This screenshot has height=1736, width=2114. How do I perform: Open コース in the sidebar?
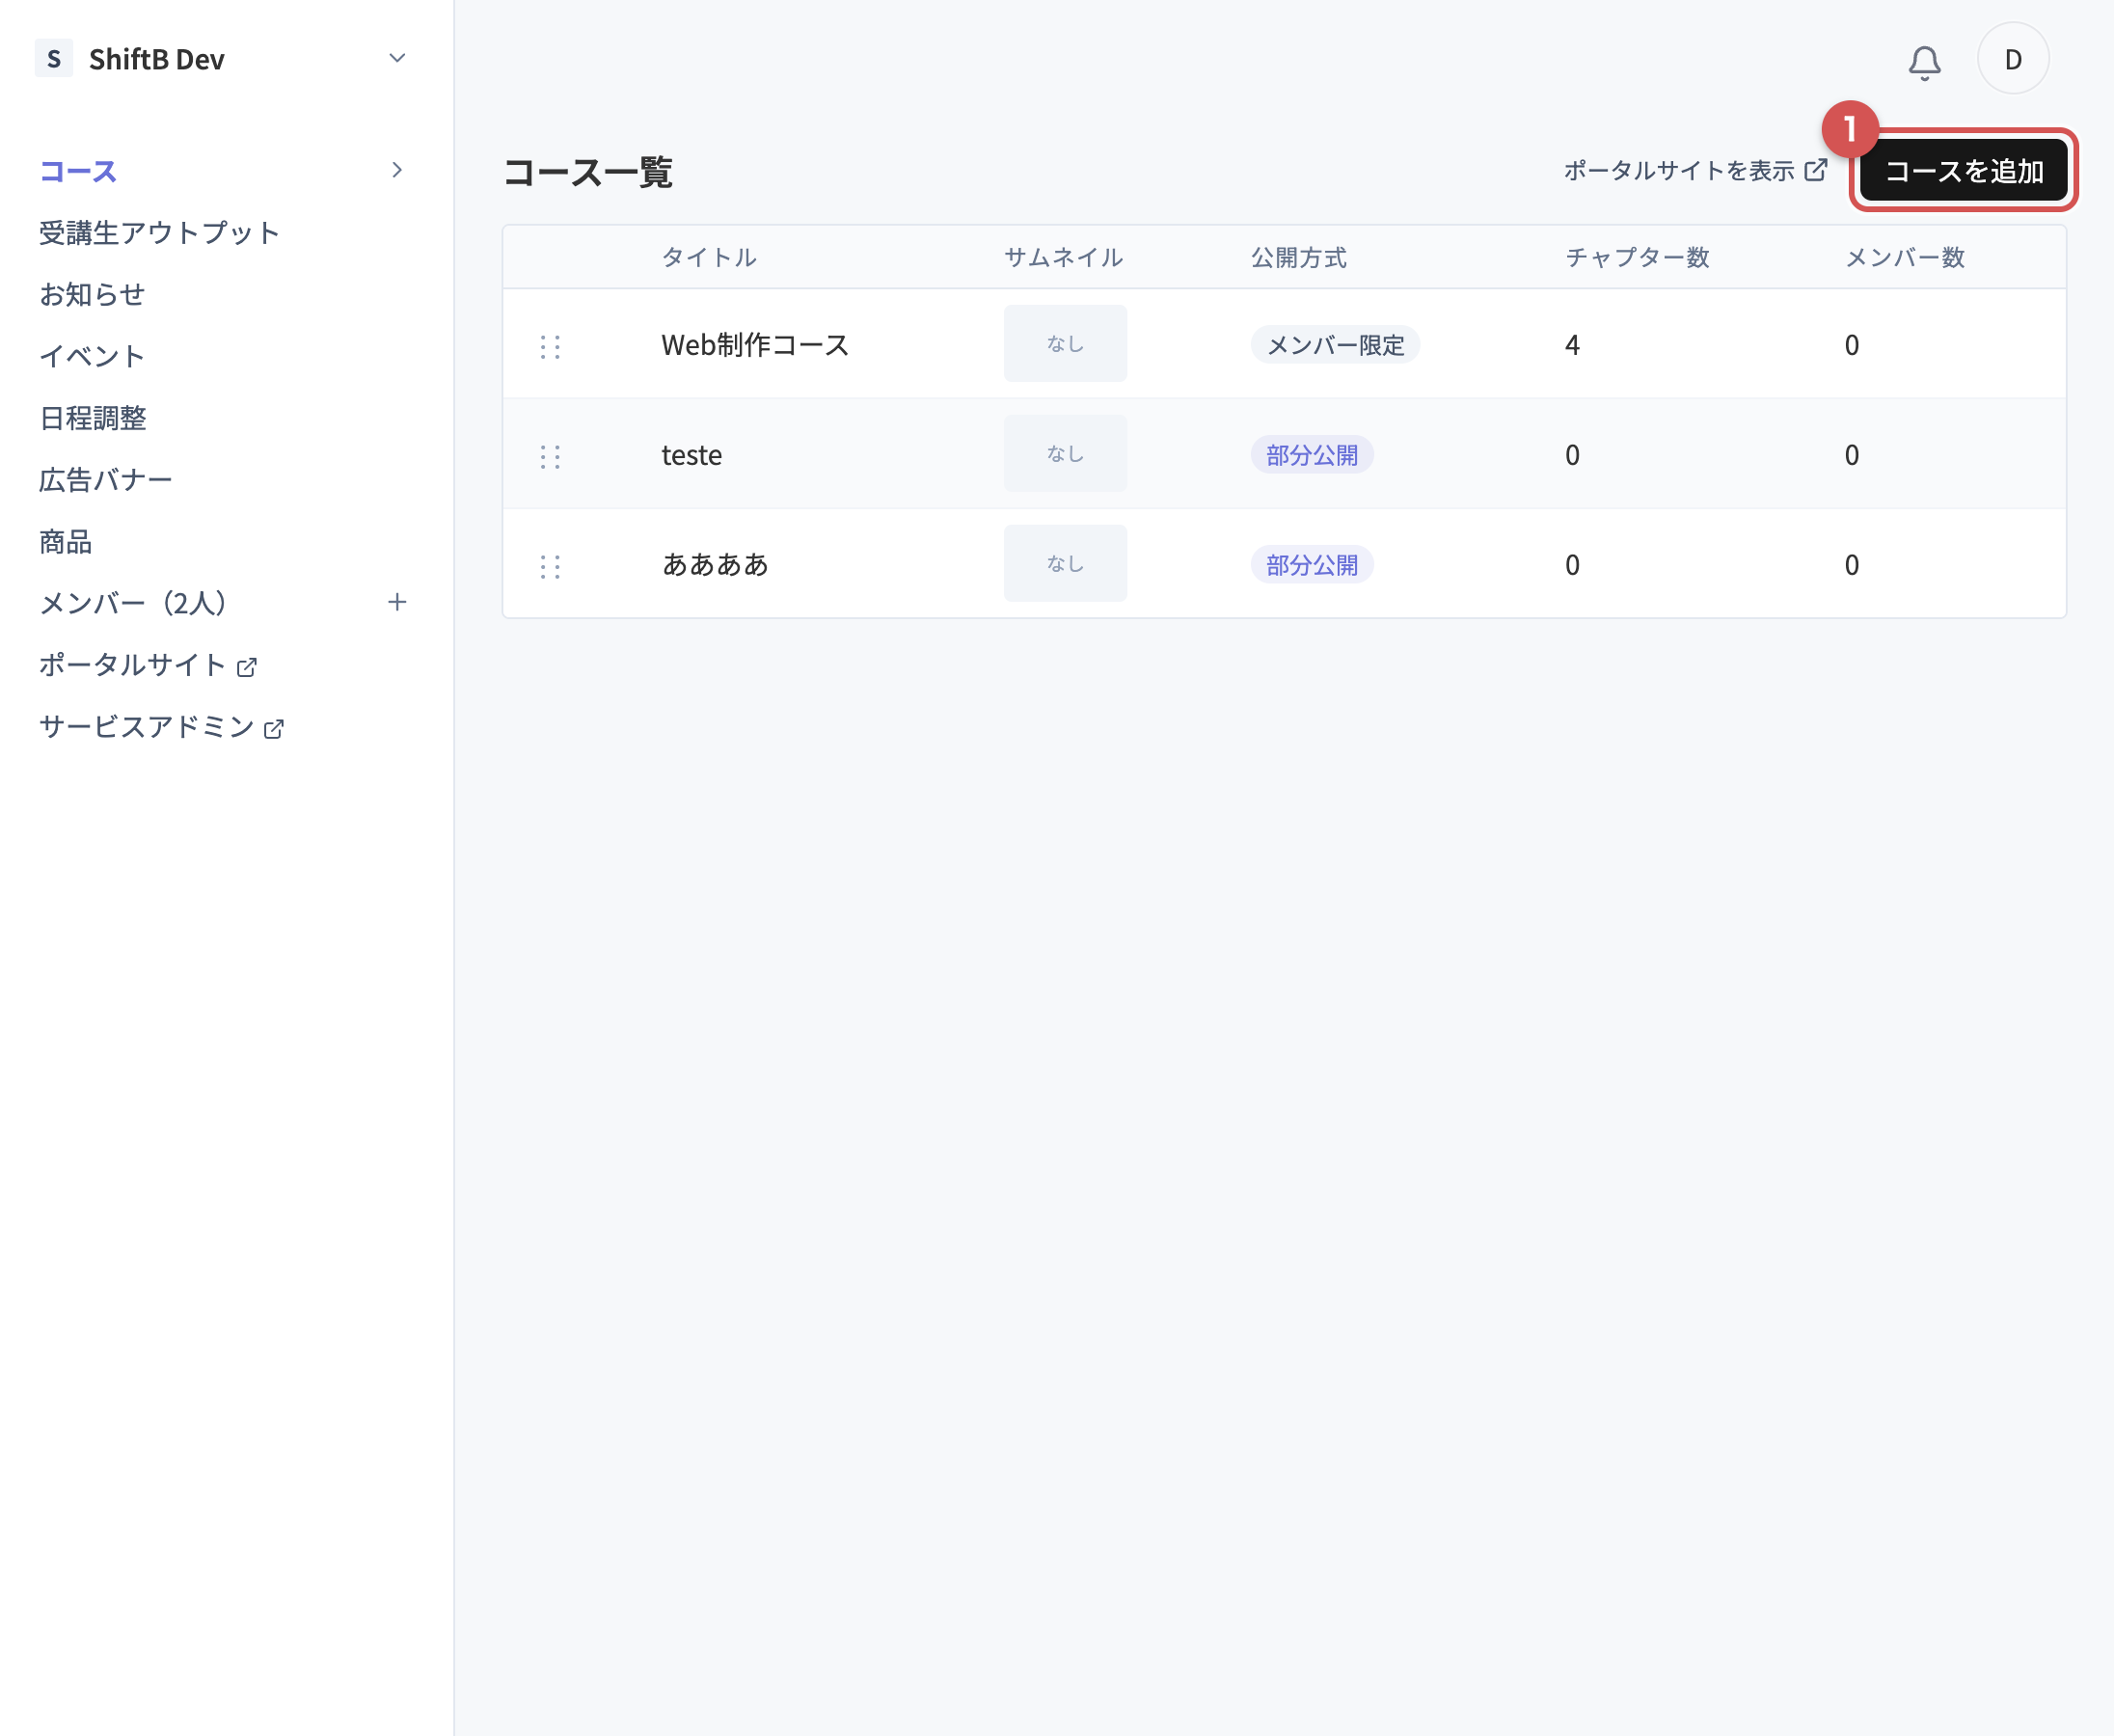click(x=78, y=171)
